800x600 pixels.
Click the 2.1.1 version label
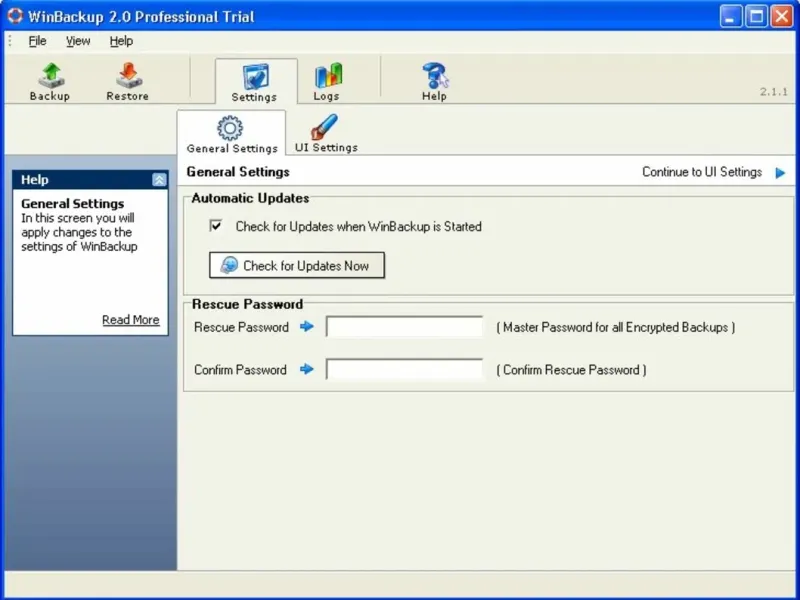pyautogui.click(x=773, y=92)
